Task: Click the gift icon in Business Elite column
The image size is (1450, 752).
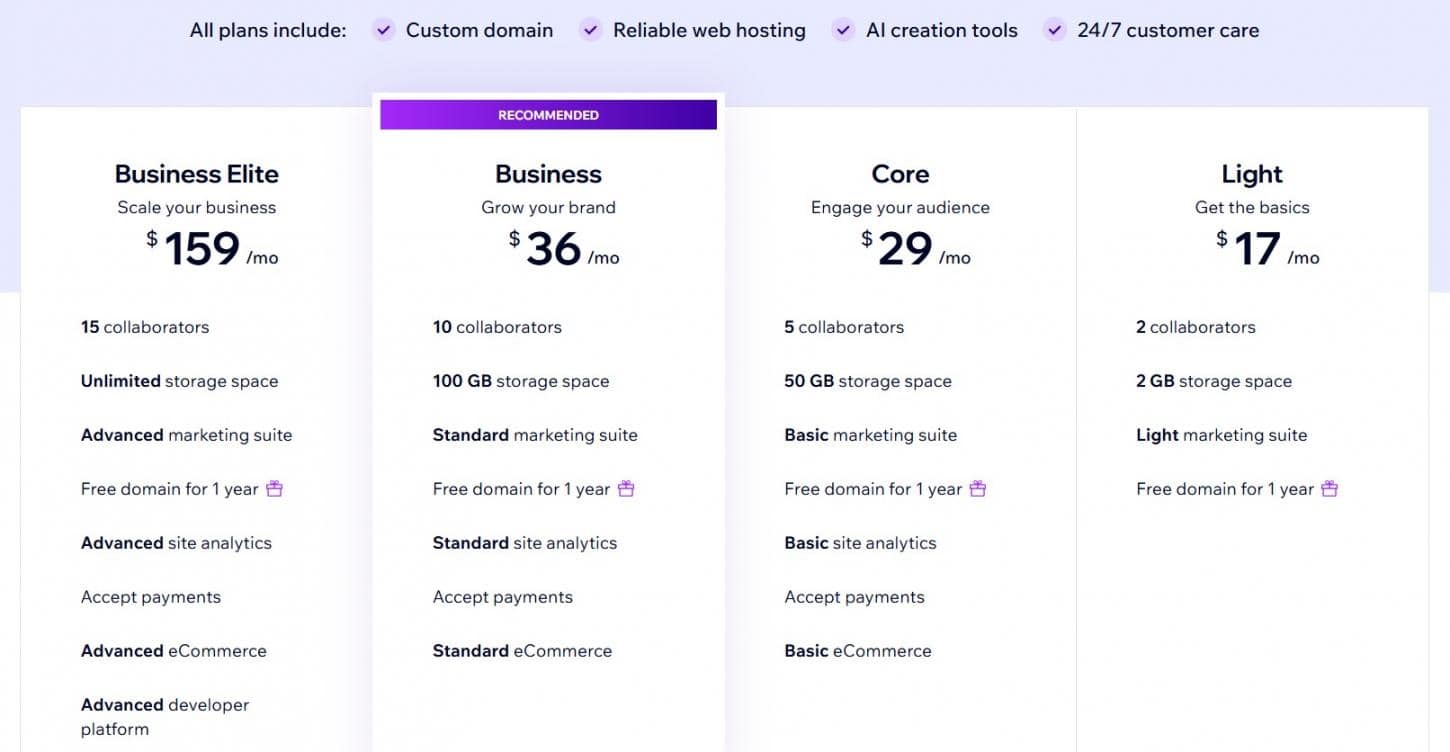Action: [x=274, y=489]
